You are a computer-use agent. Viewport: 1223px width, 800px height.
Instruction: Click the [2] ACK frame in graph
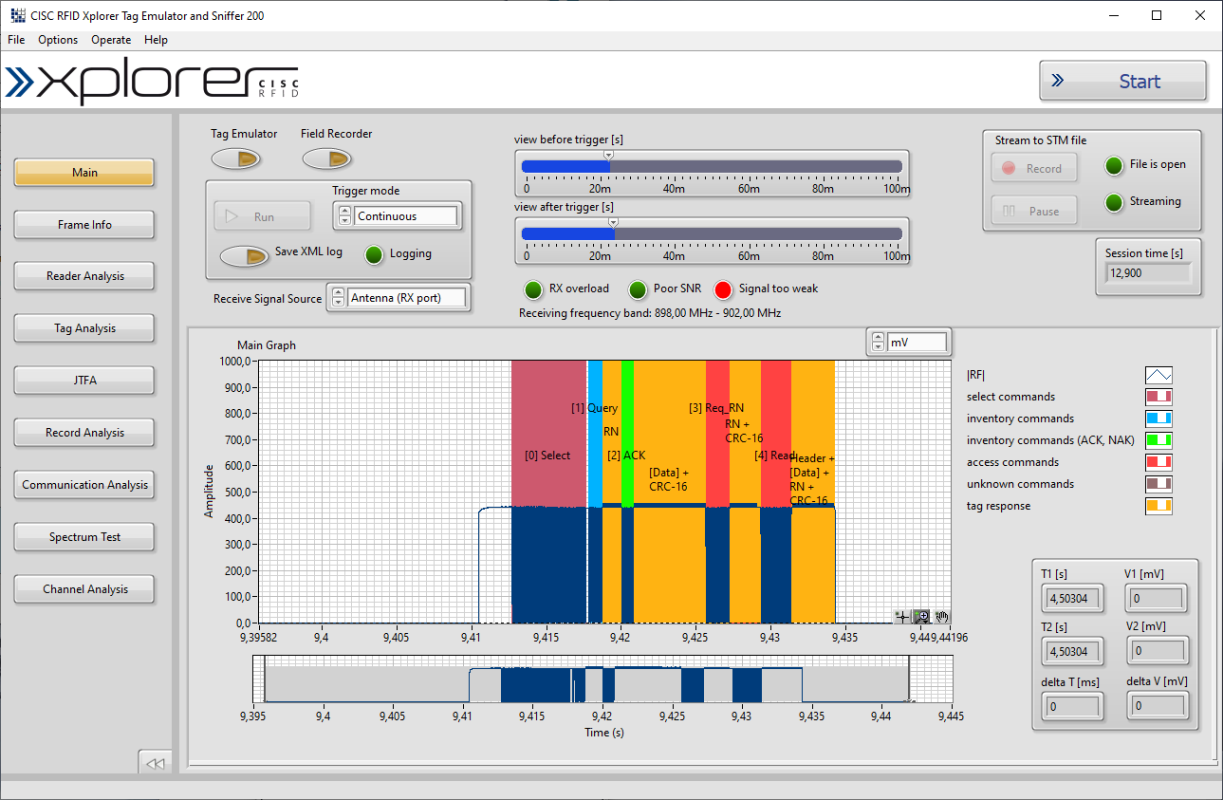coord(627,490)
